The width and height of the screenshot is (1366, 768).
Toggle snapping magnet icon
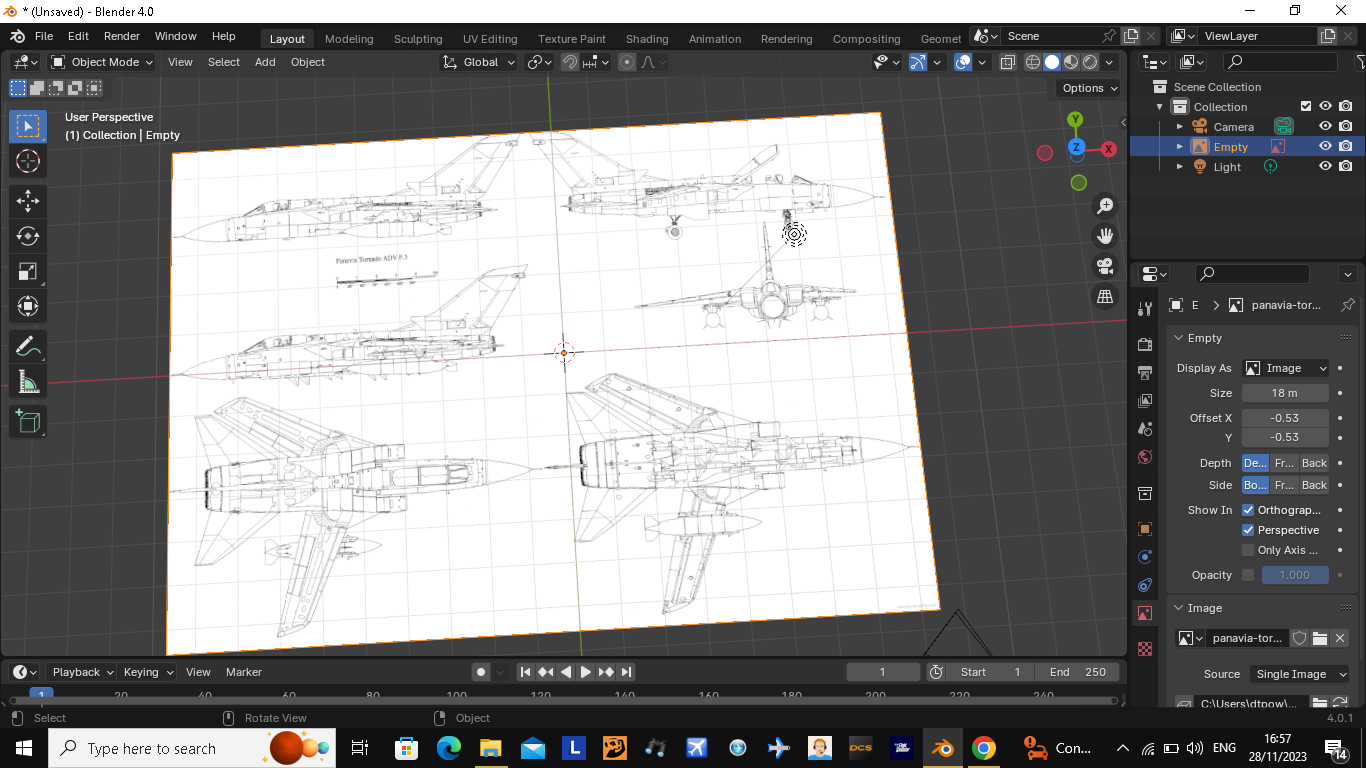click(570, 62)
